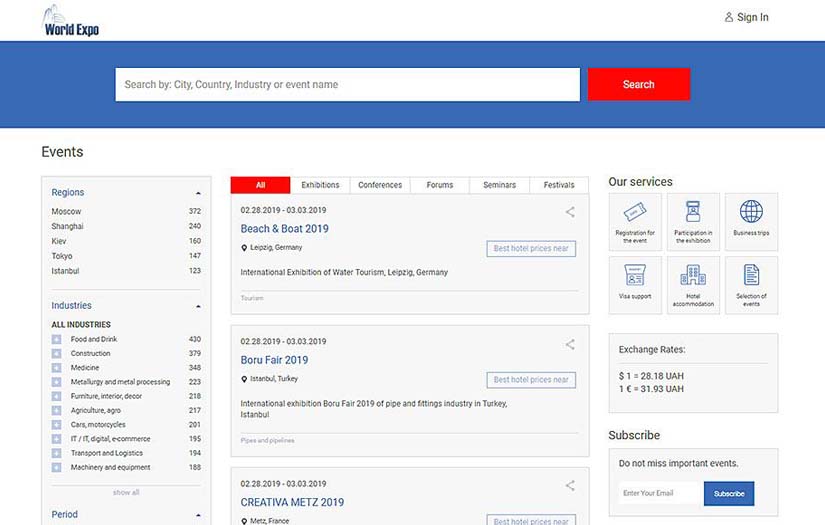Check the Agriculture, agro box
825x525 pixels.
pyautogui.click(x=56, y=410)
